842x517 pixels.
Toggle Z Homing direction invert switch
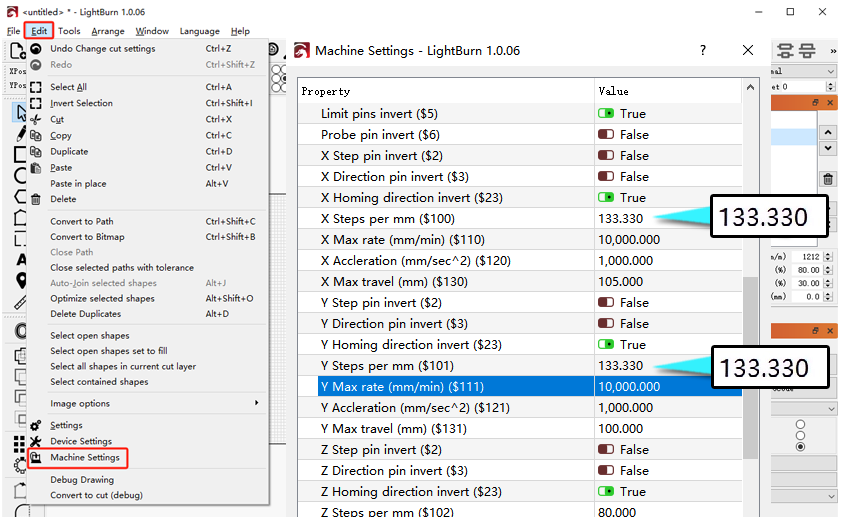pos(606,492)
